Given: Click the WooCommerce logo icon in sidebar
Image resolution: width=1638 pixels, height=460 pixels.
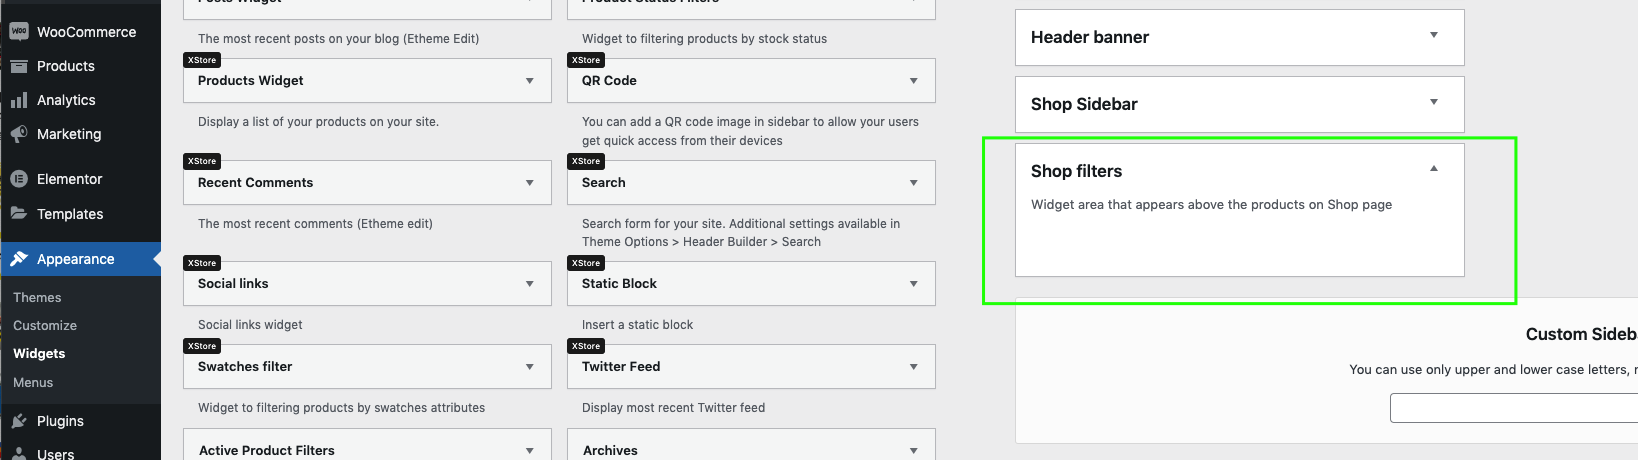Looking at the screenshot, I should [x=19, y=31].
